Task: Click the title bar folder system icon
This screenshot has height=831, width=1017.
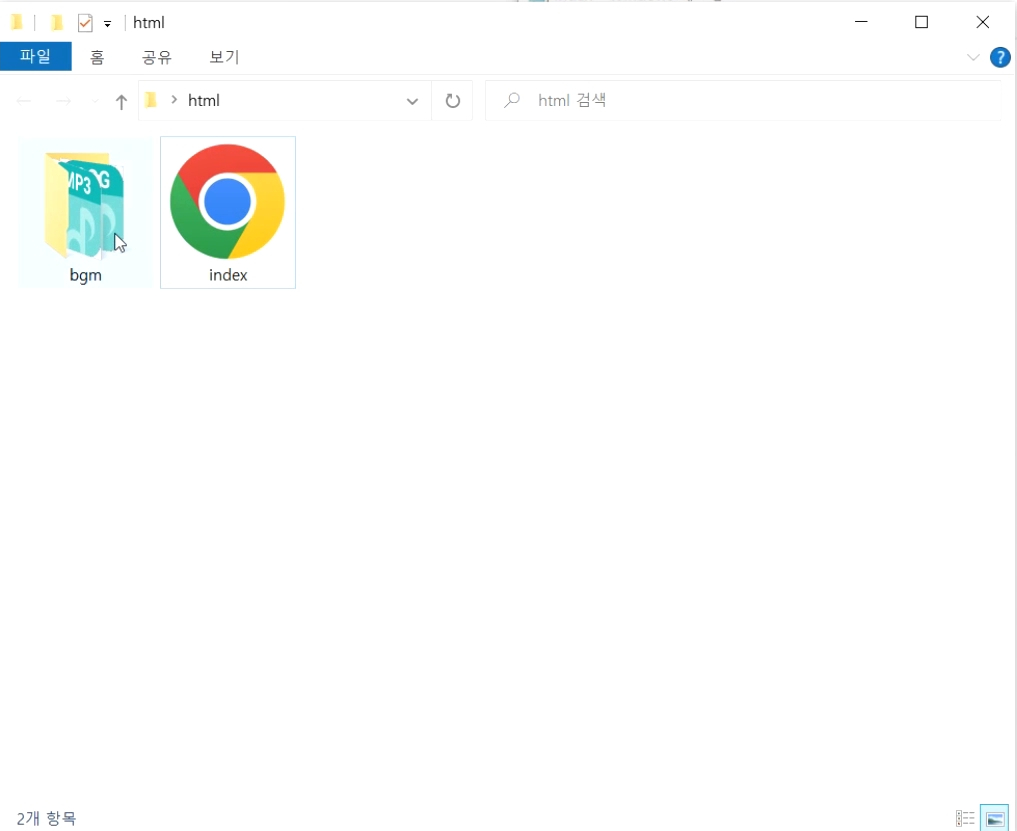Action: [18, 23]
